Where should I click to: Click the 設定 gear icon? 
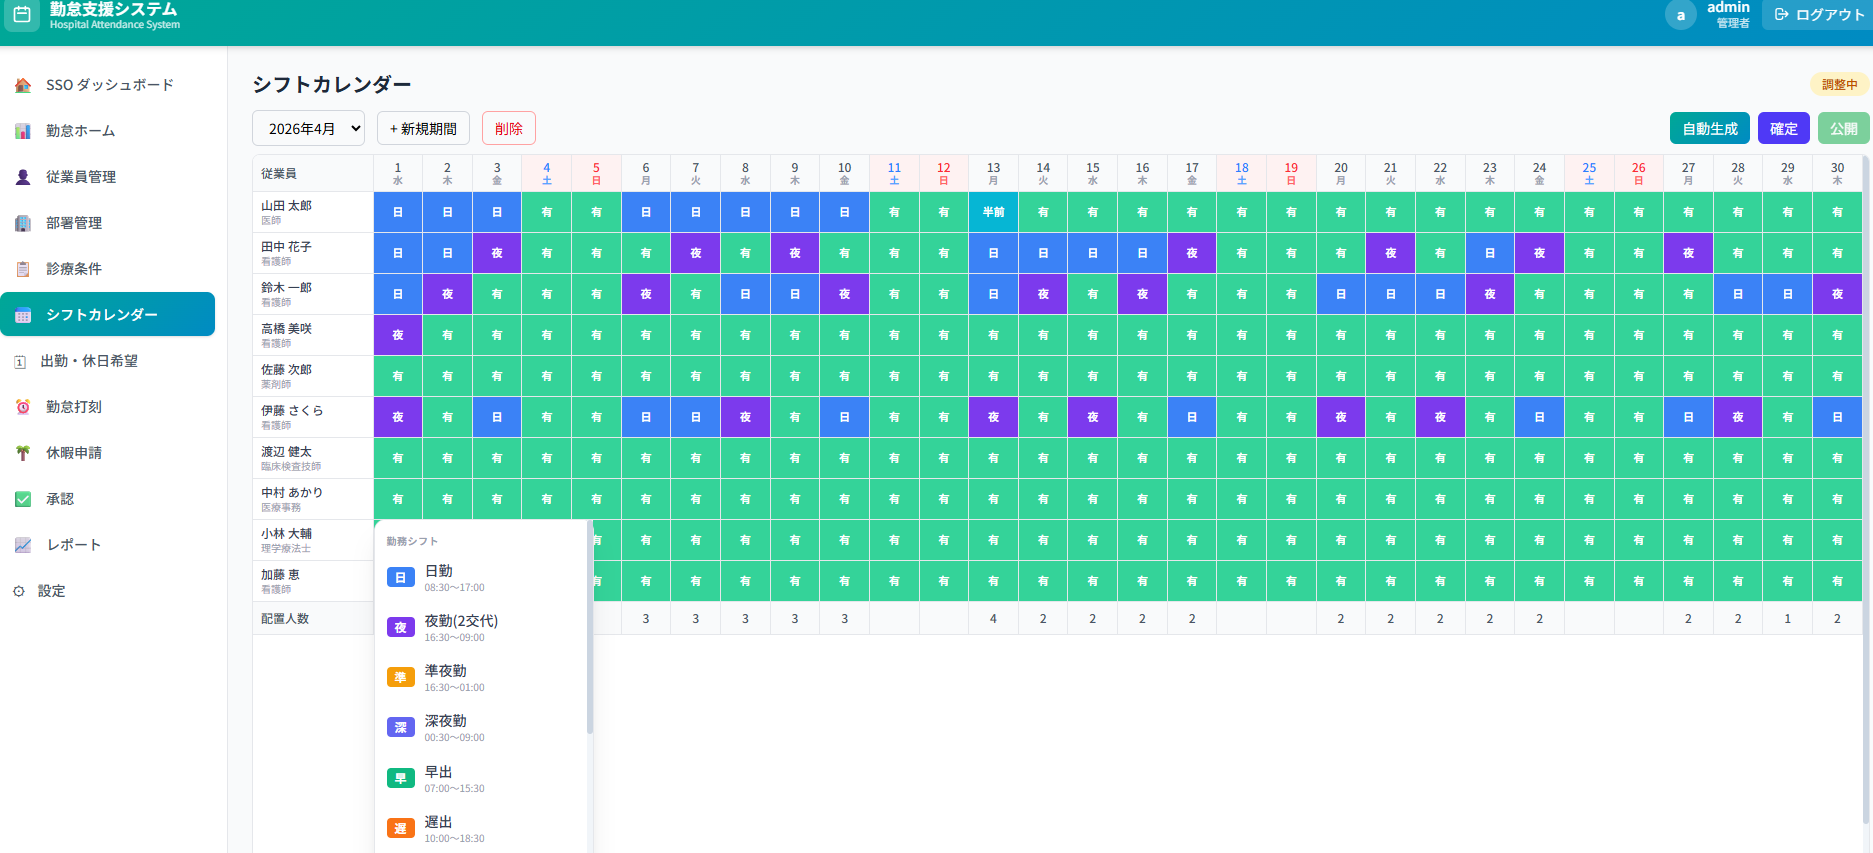(19, 591)
